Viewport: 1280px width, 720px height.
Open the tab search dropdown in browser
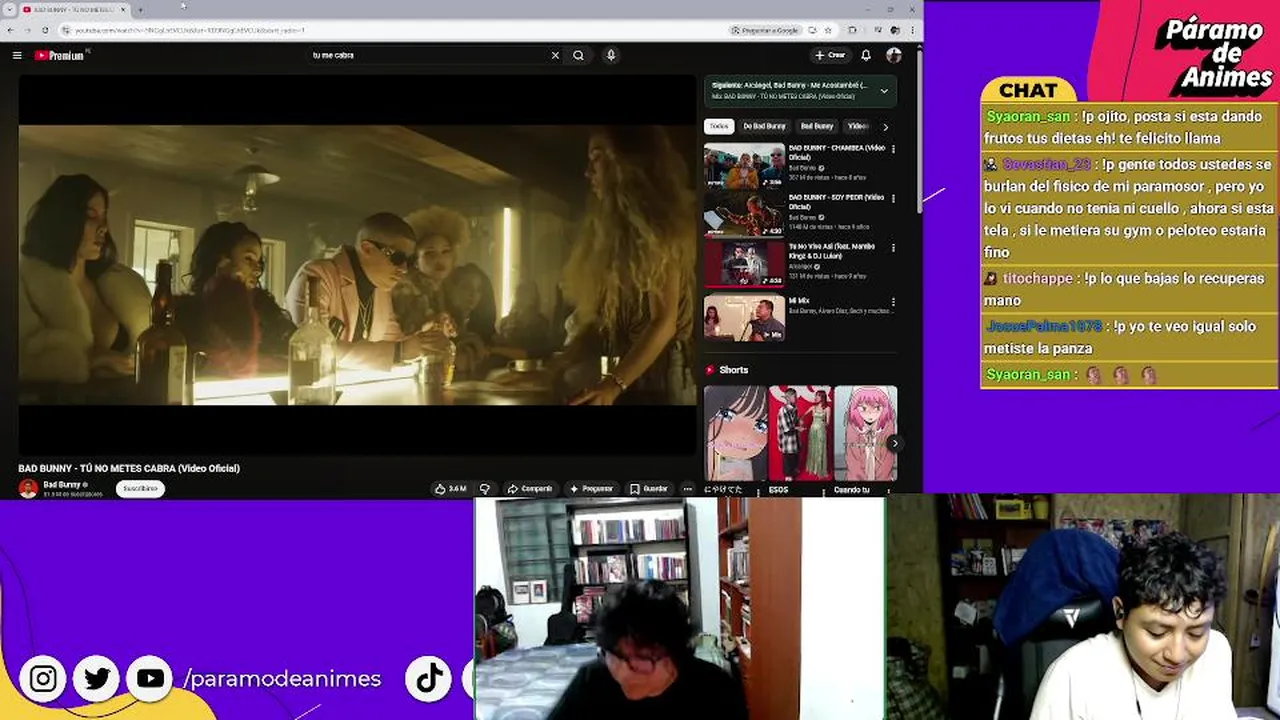click(9, 9)
